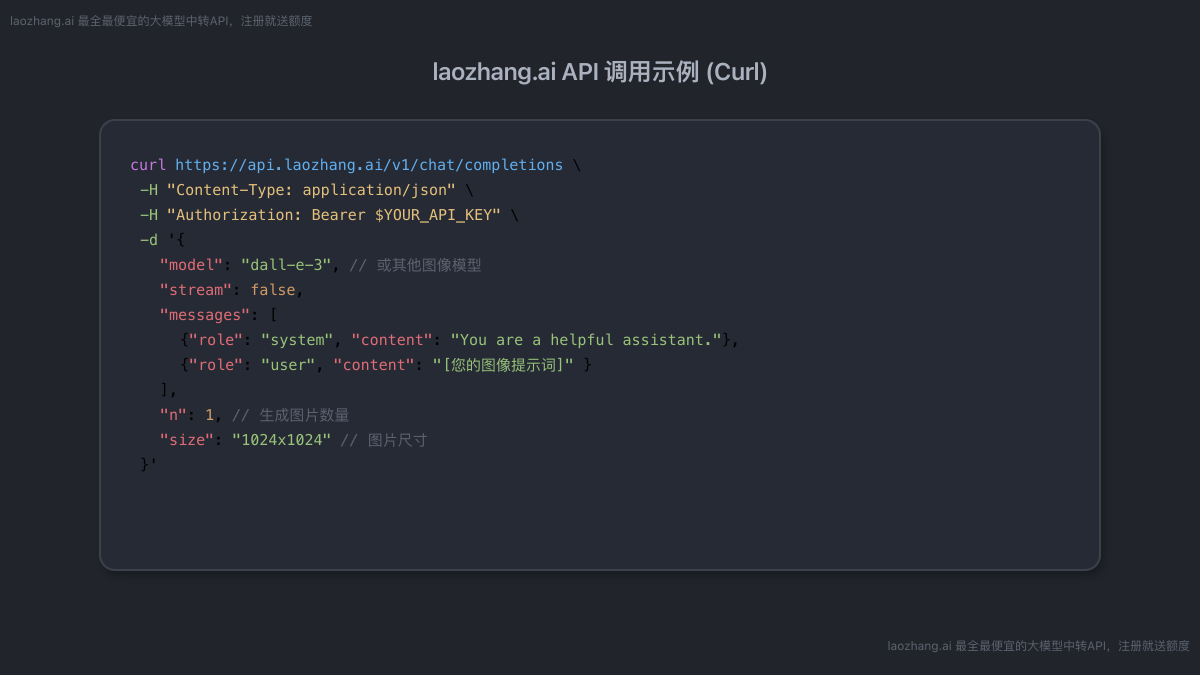The image size is (1200, 675).
Task: Click the "false" value
Action: [273, 290]
